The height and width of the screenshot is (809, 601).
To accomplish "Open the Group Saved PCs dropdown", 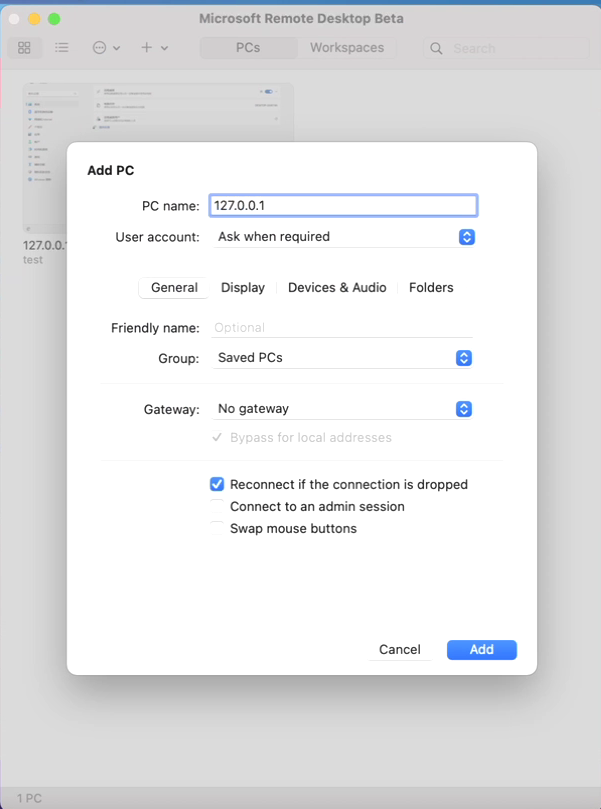I will (x=342, y=358).
